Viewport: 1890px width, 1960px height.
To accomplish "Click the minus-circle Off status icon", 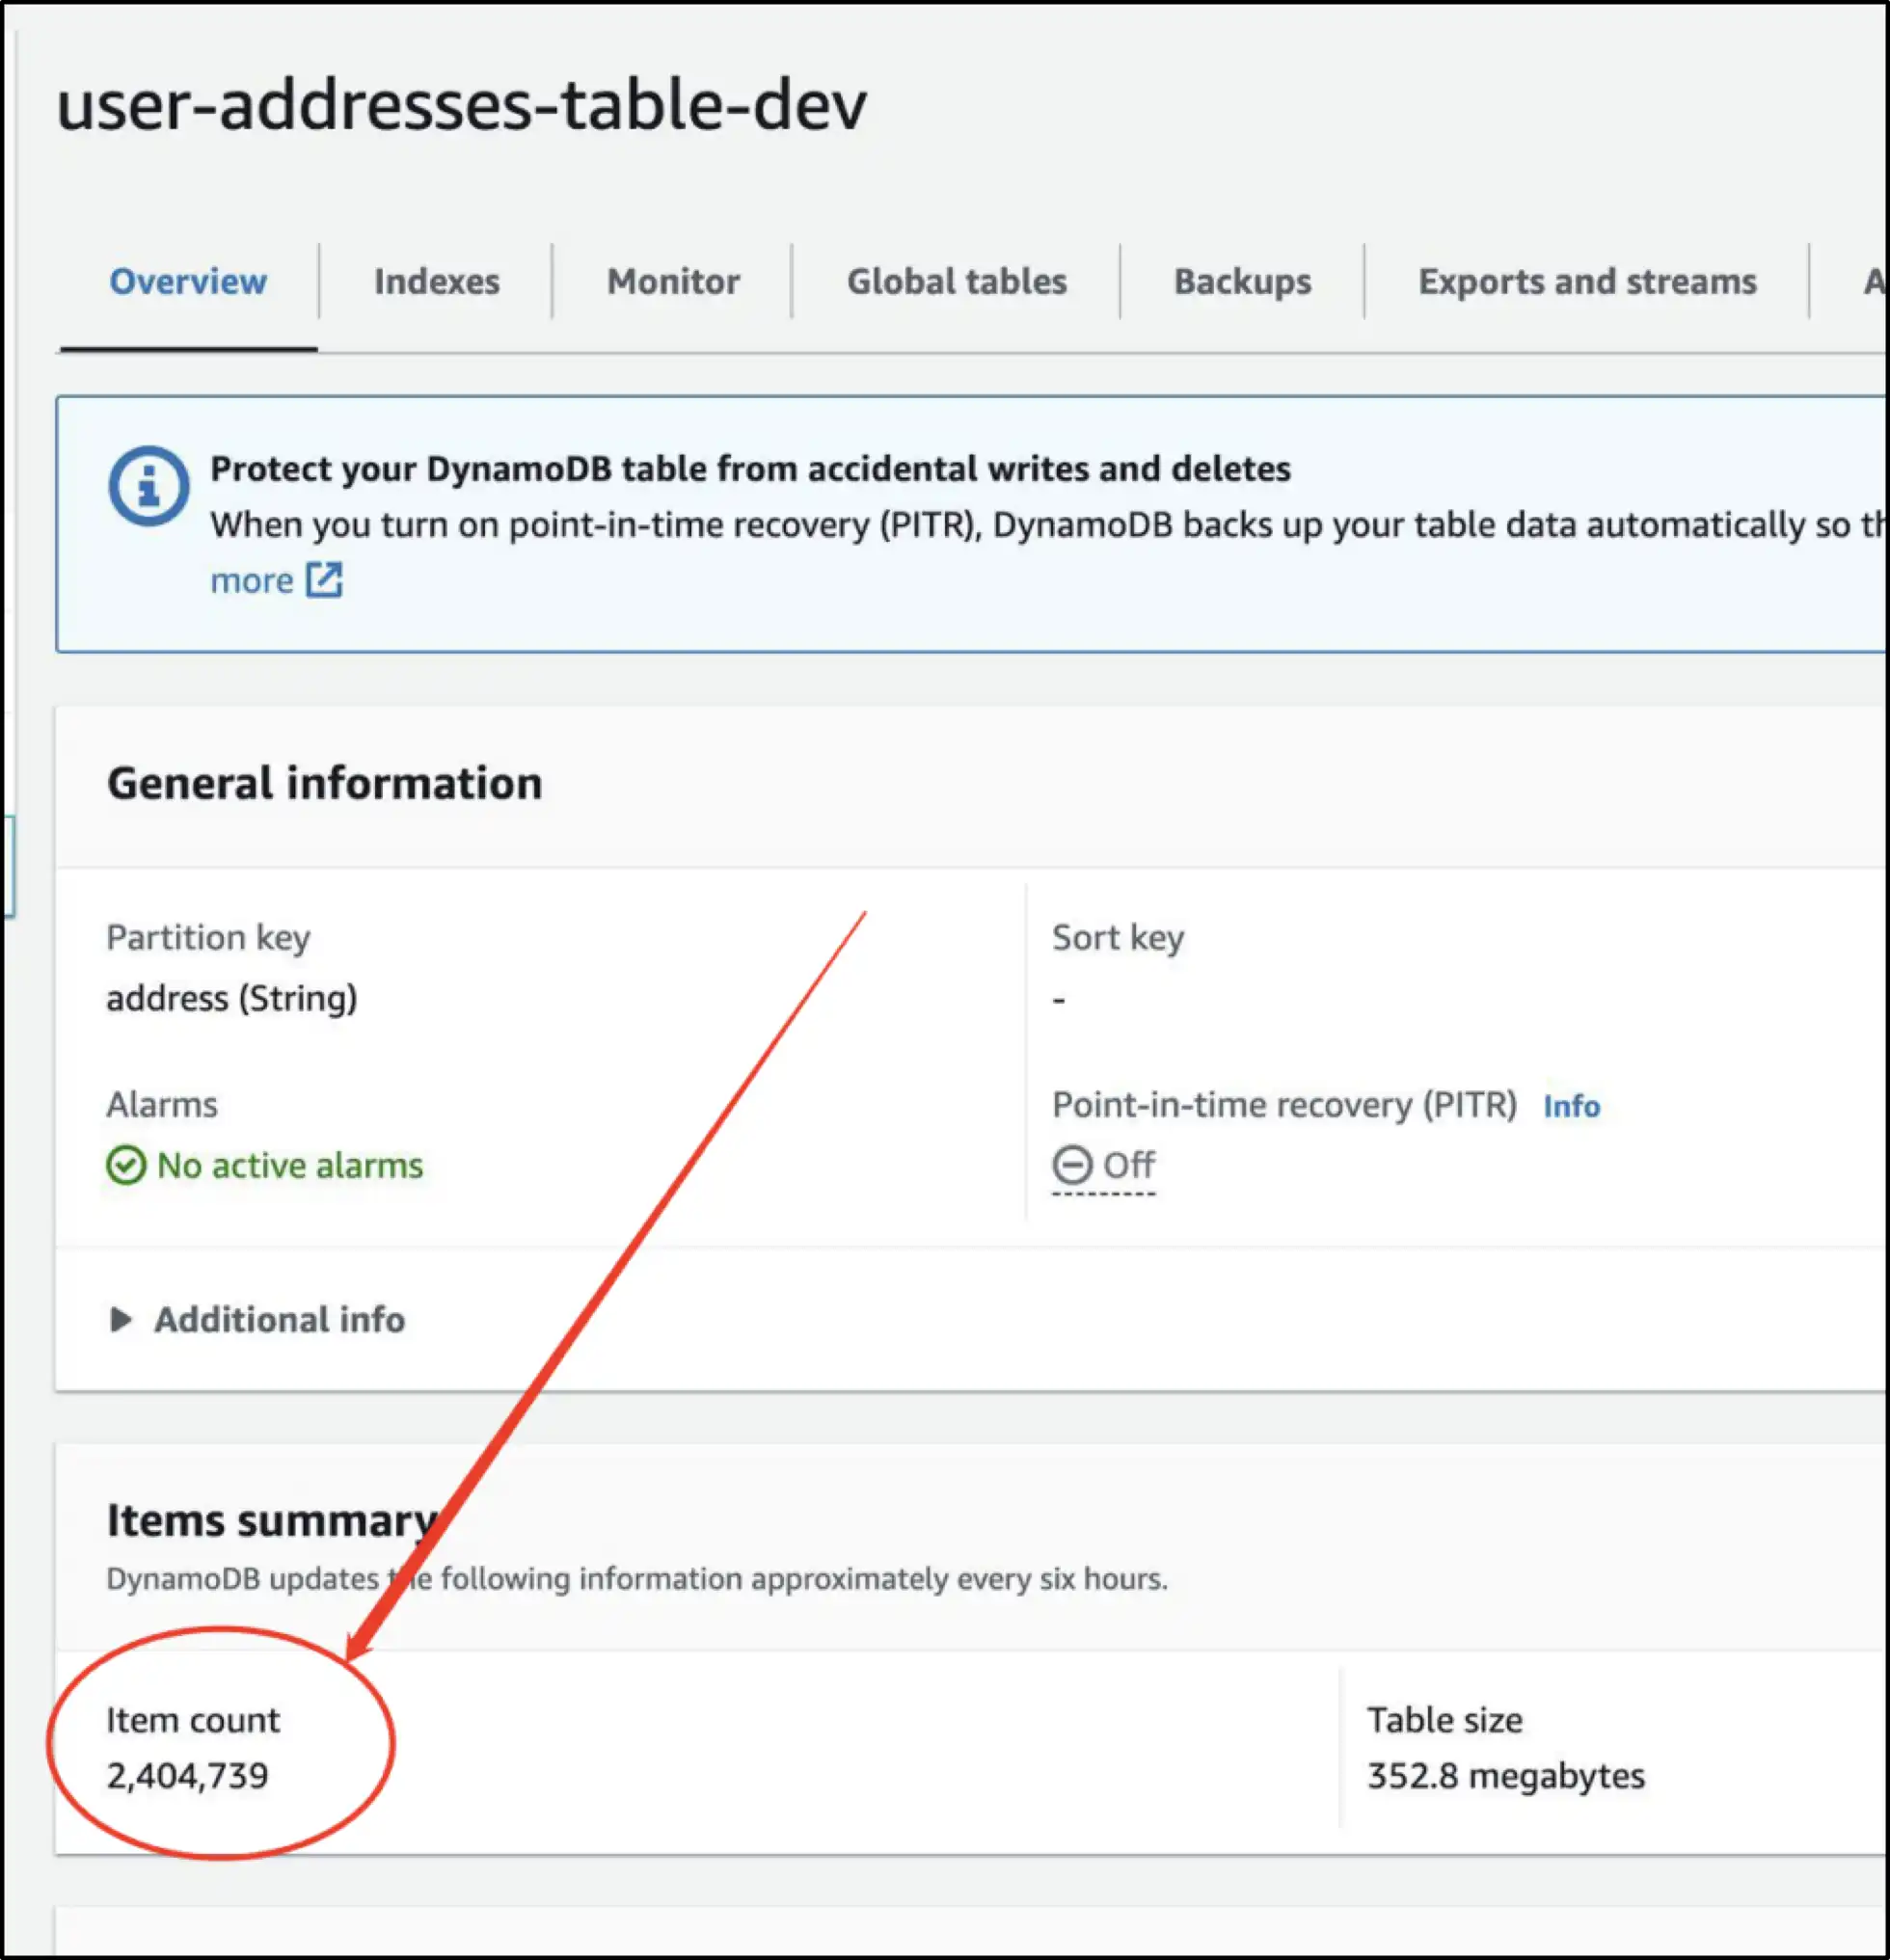I will tap(1072, 1165).
